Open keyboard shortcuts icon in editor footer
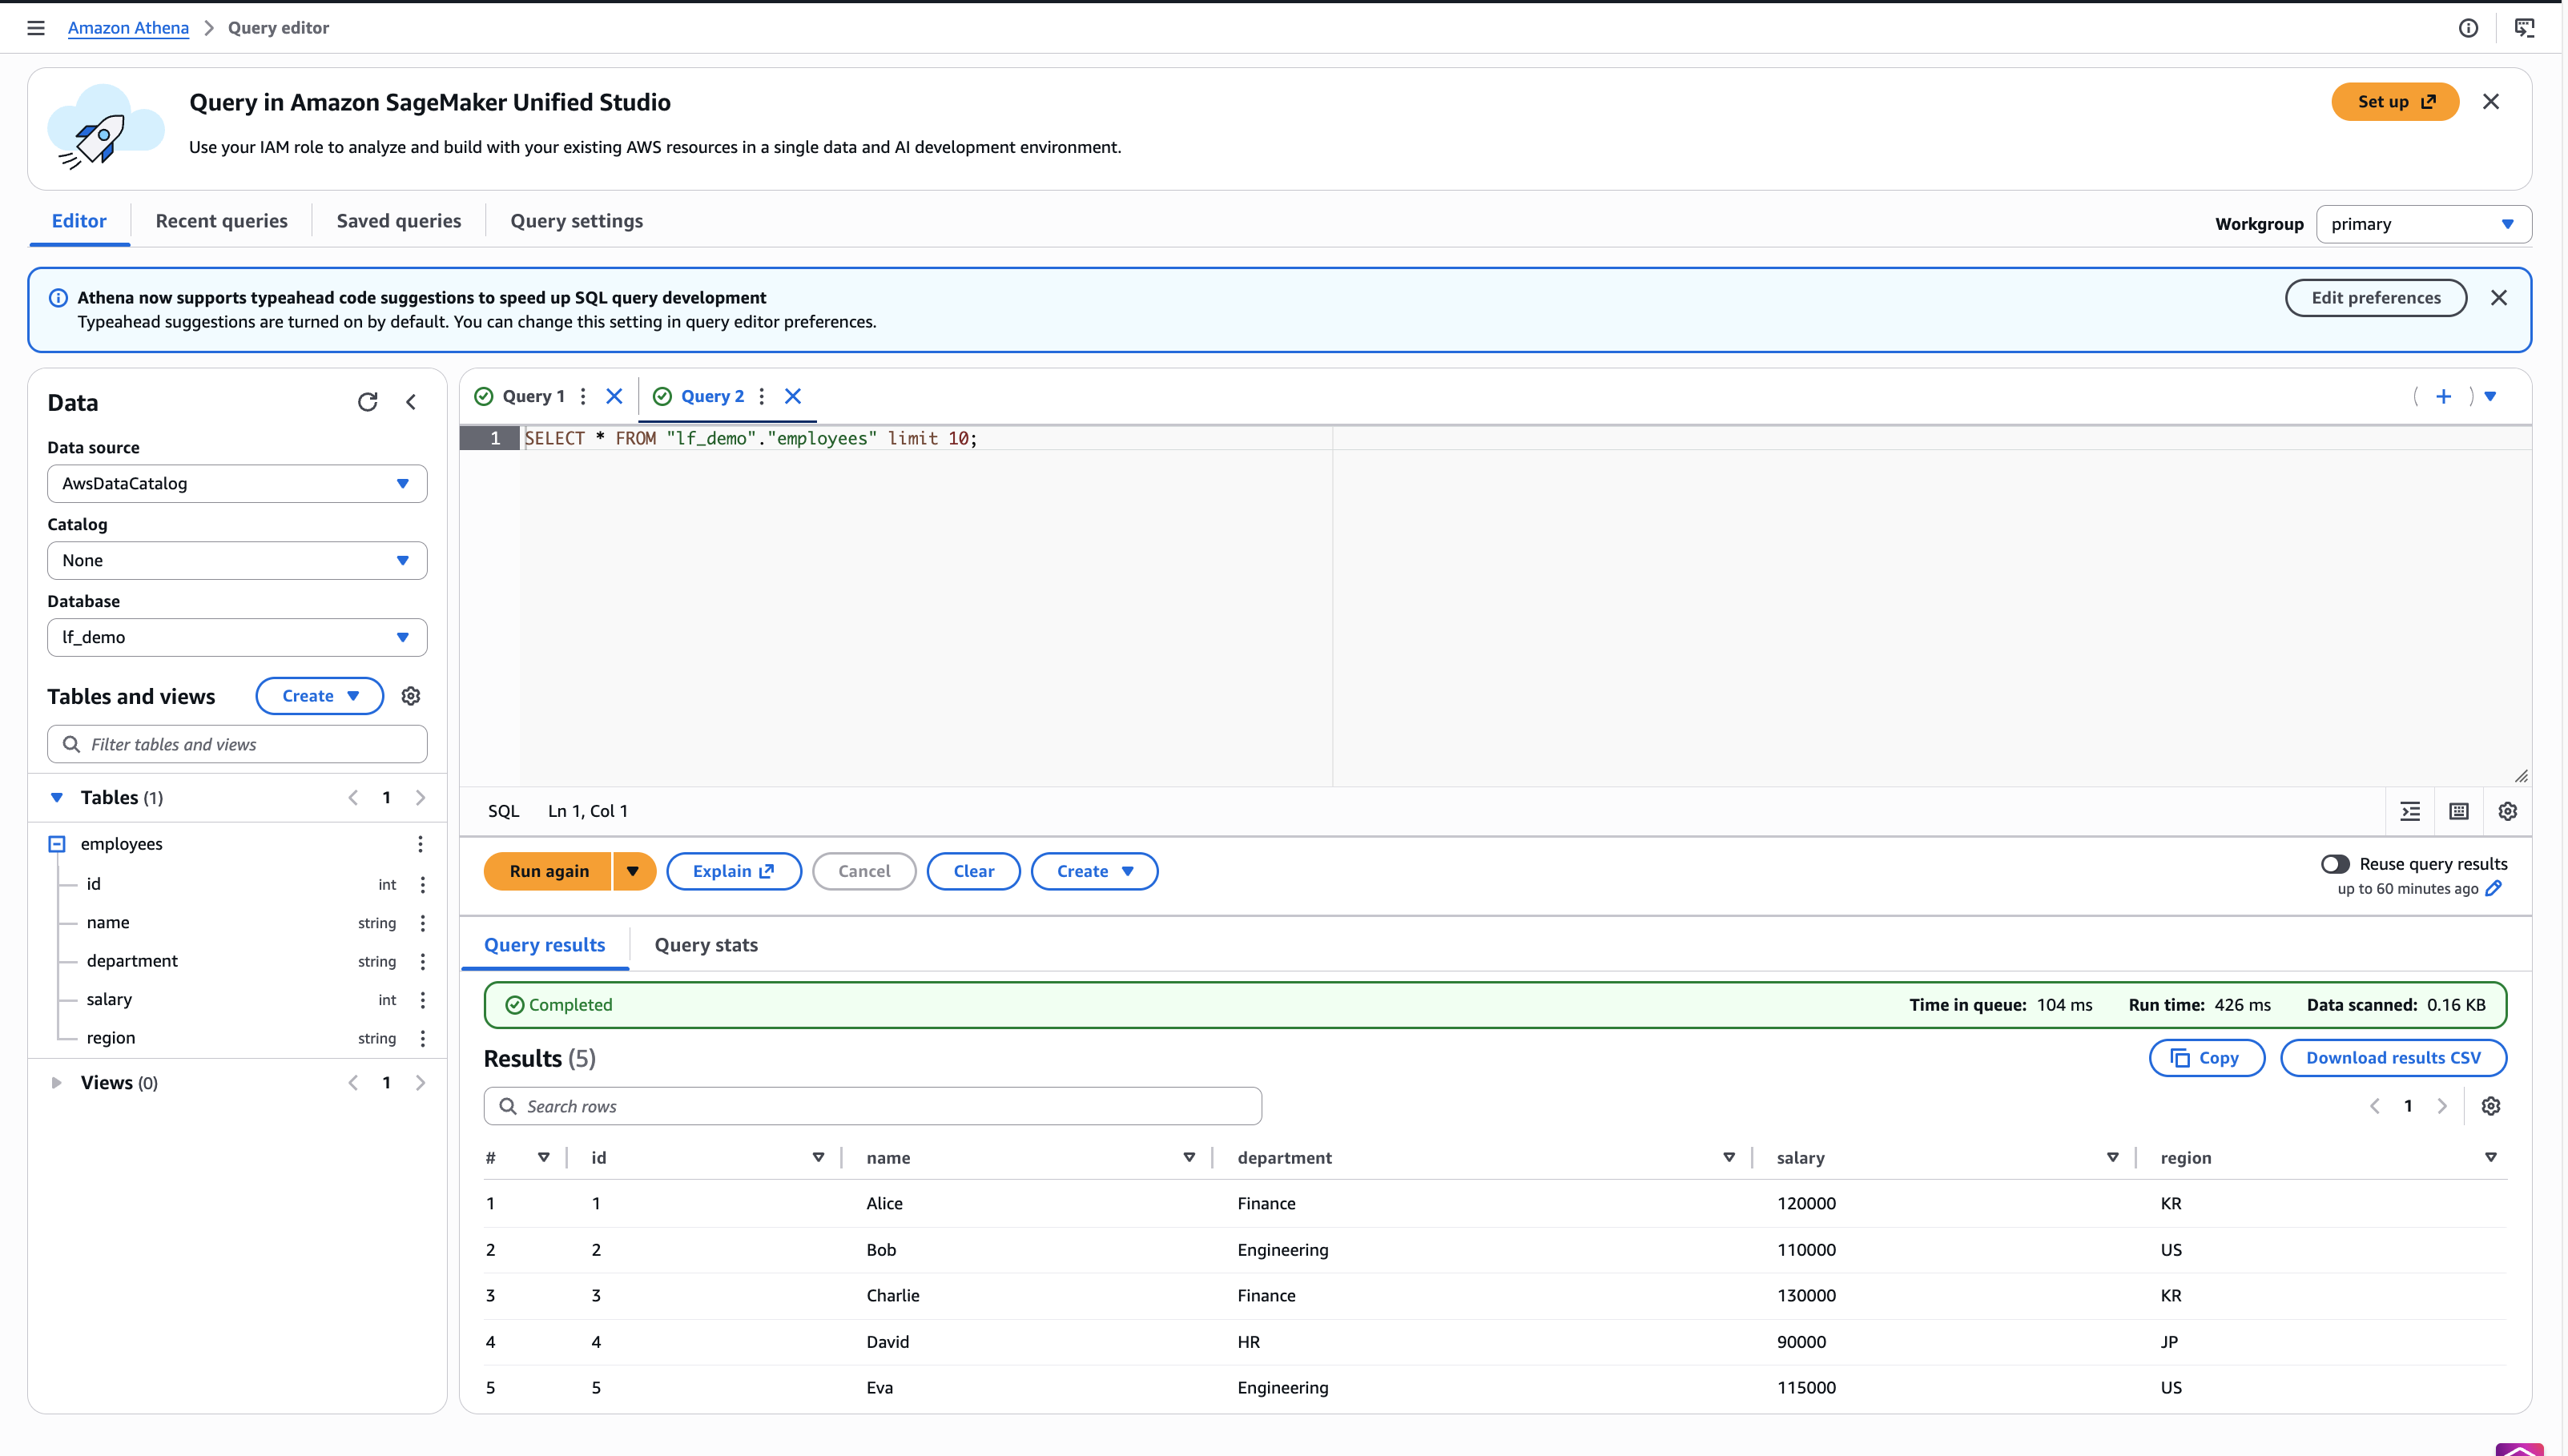Viewport: 2568px width, 1456px height. 2459,811
